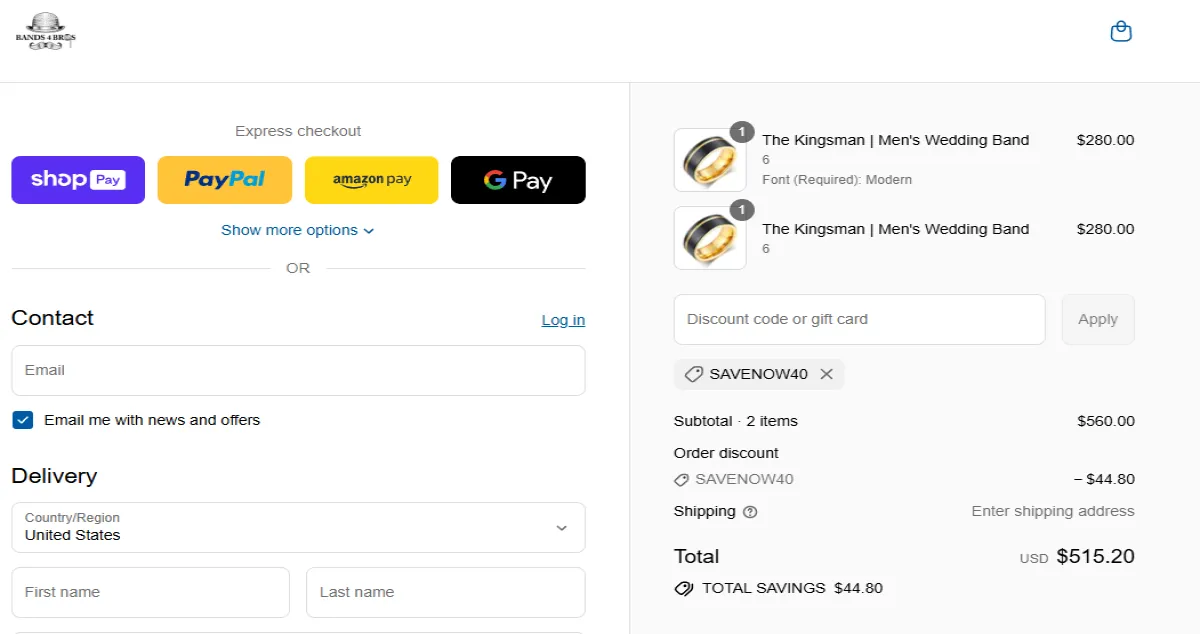The image size is (1200, 634).
Task: Click first Kingsman ring thumbnail with Modern font
Action: 710,160
